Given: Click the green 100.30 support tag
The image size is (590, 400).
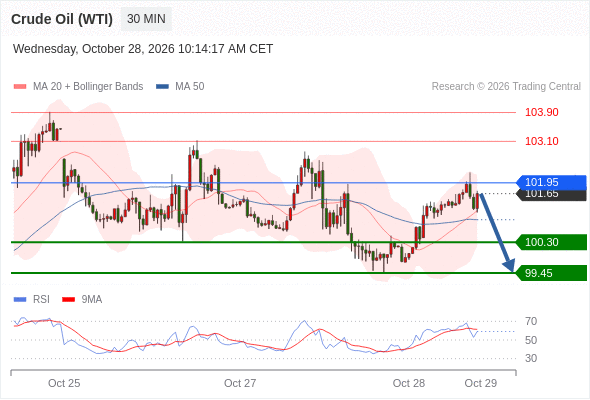Looking at the screenshot, I should pos(551,242).
